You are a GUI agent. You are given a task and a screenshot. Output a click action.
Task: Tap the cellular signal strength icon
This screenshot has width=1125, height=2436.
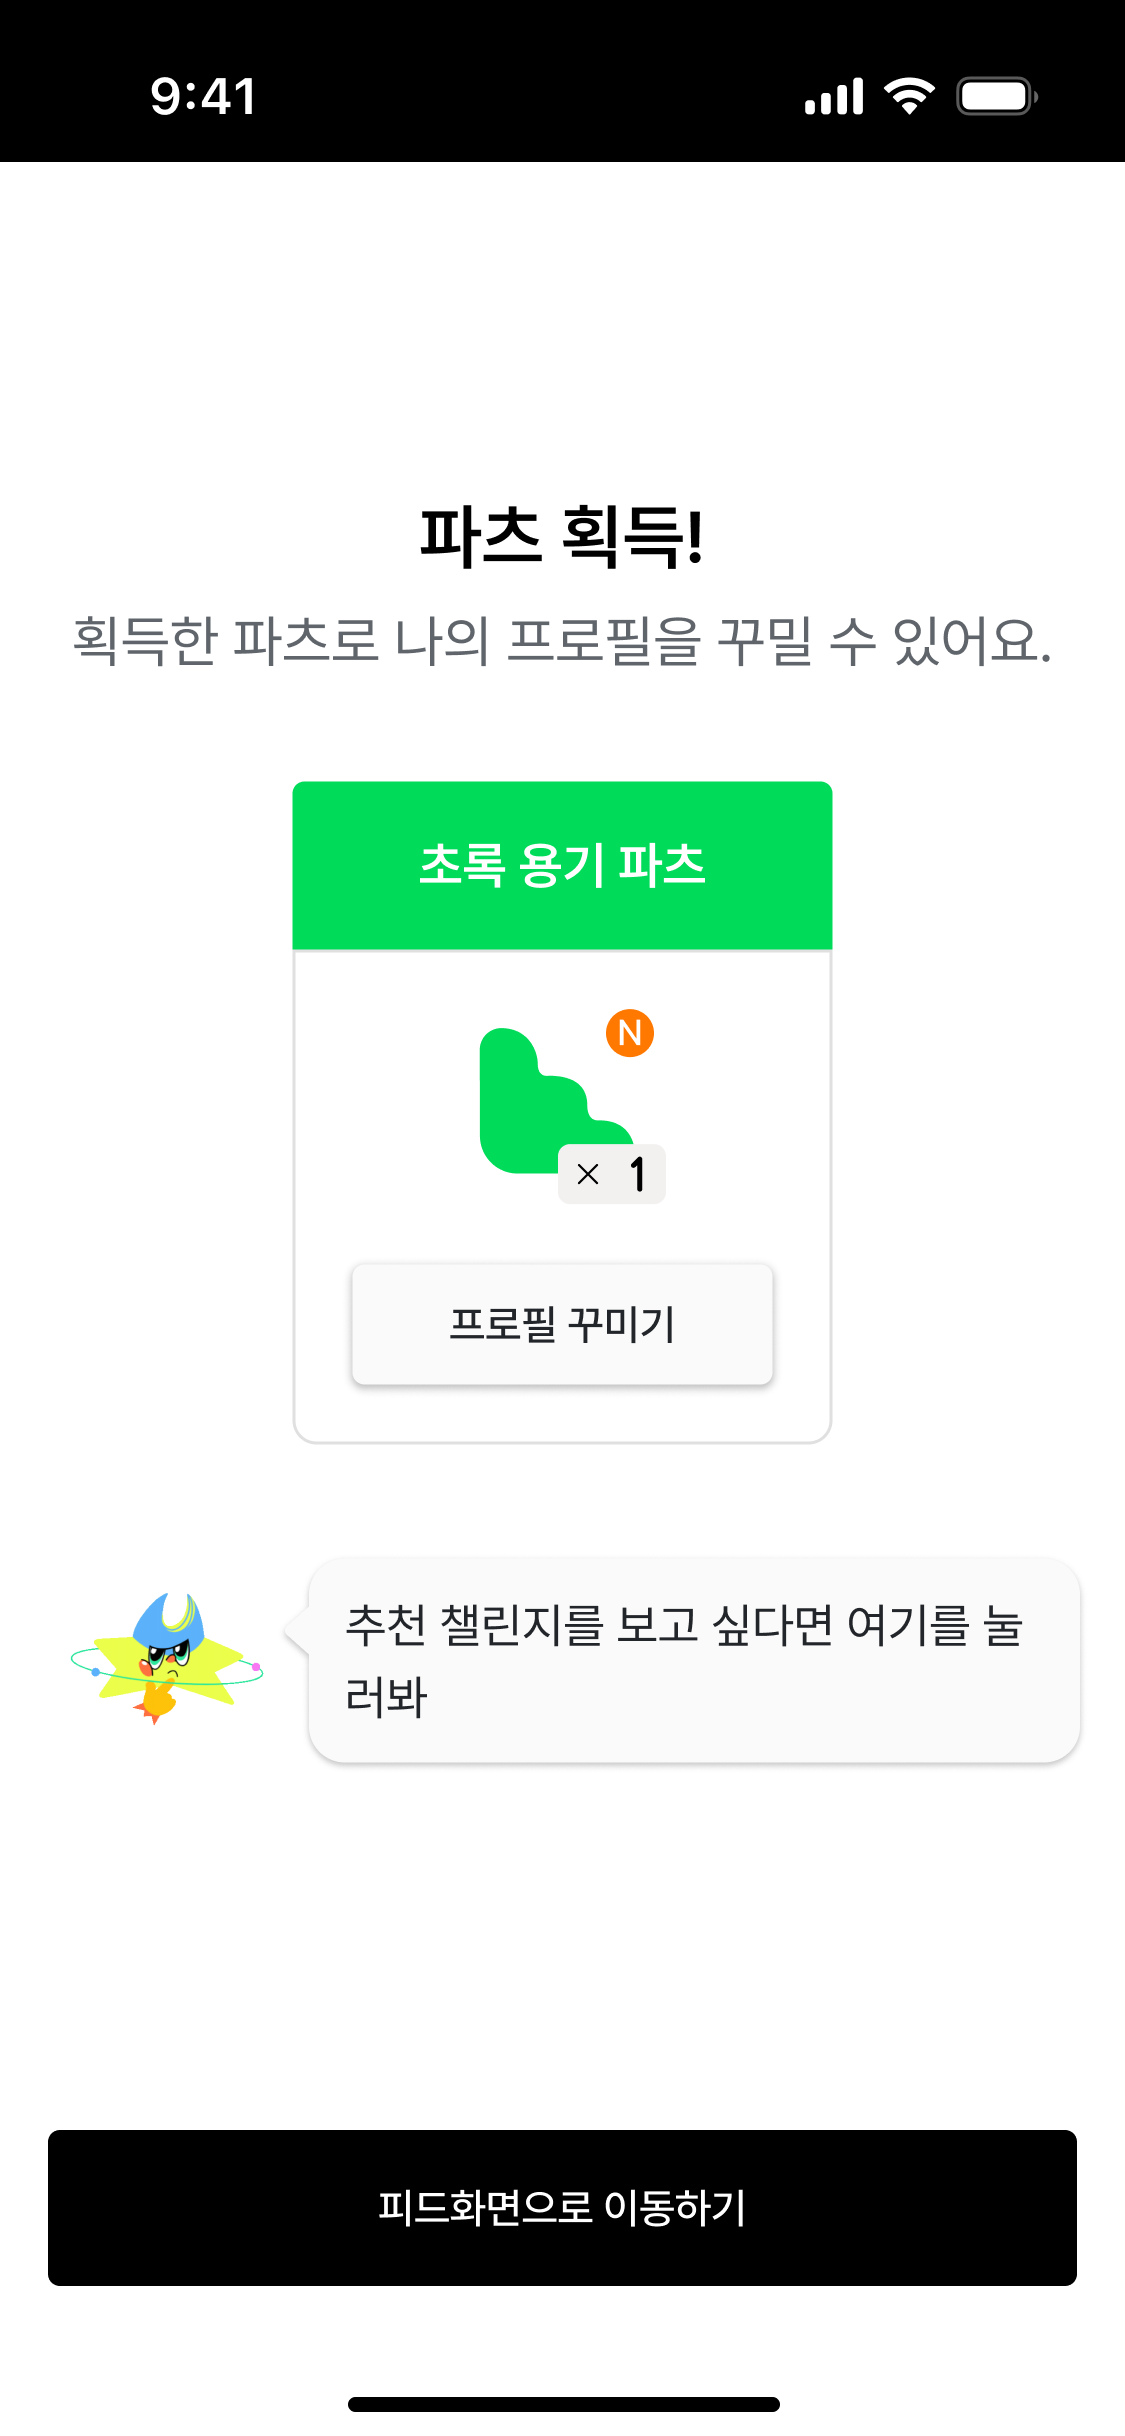point(834,97)
